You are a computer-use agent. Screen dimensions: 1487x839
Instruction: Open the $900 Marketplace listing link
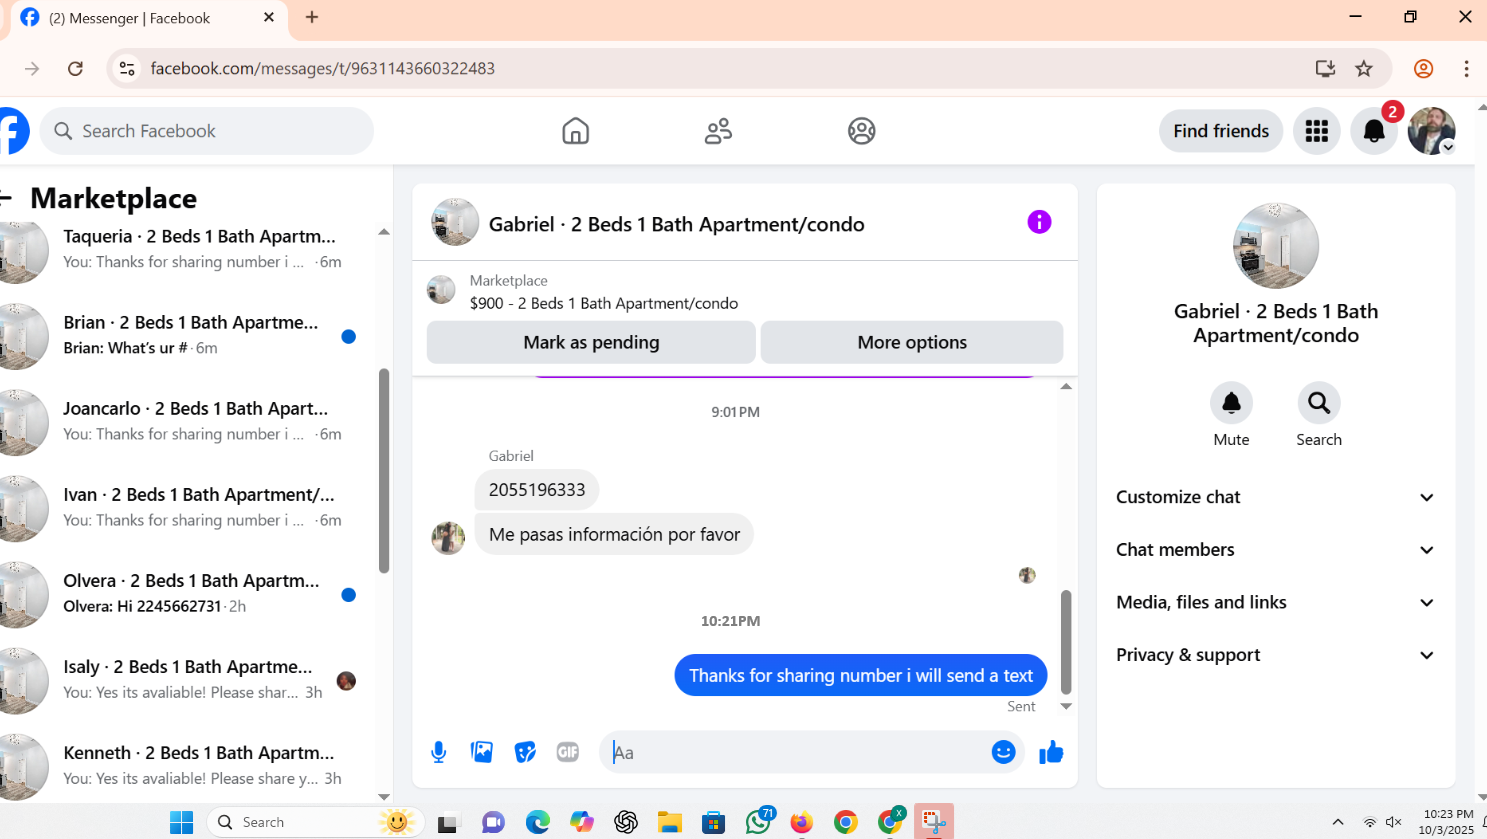click(604, 303)
